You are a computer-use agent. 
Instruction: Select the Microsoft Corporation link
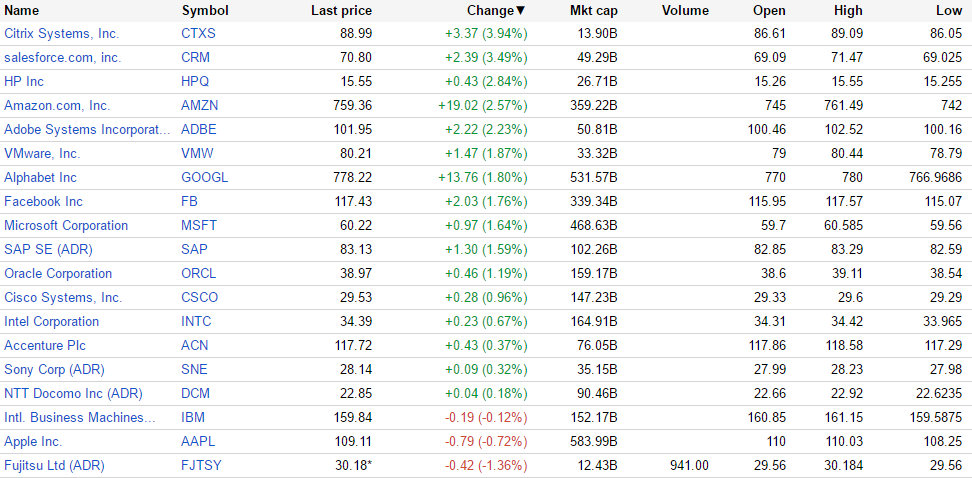click(x=66, y=226)
